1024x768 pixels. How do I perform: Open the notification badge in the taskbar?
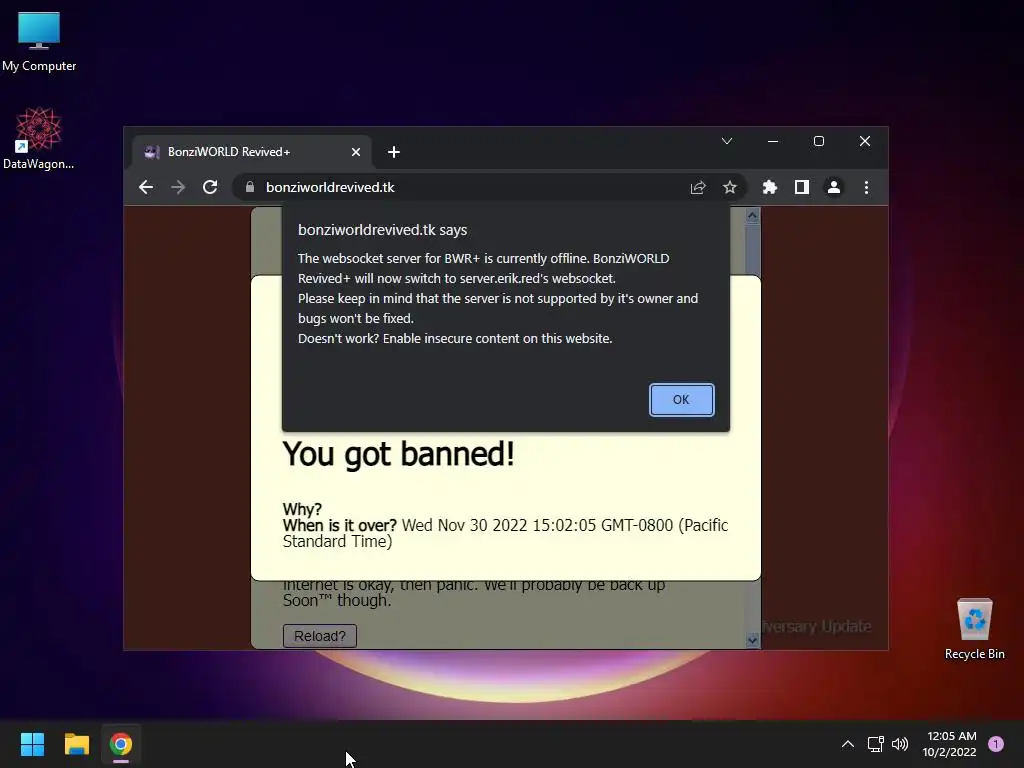[996, 744]
